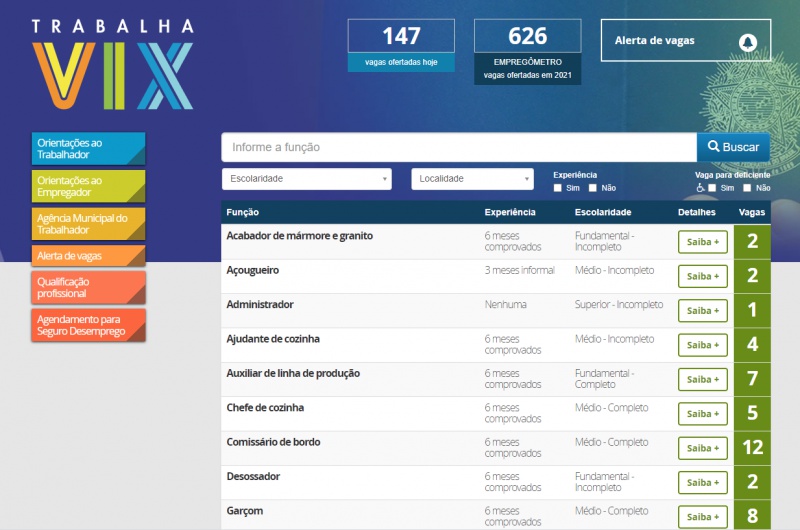Open Agência Municipal do Trabalhador menu item
800x530 pixels.
pyautogui.click(x=88, y=224)
